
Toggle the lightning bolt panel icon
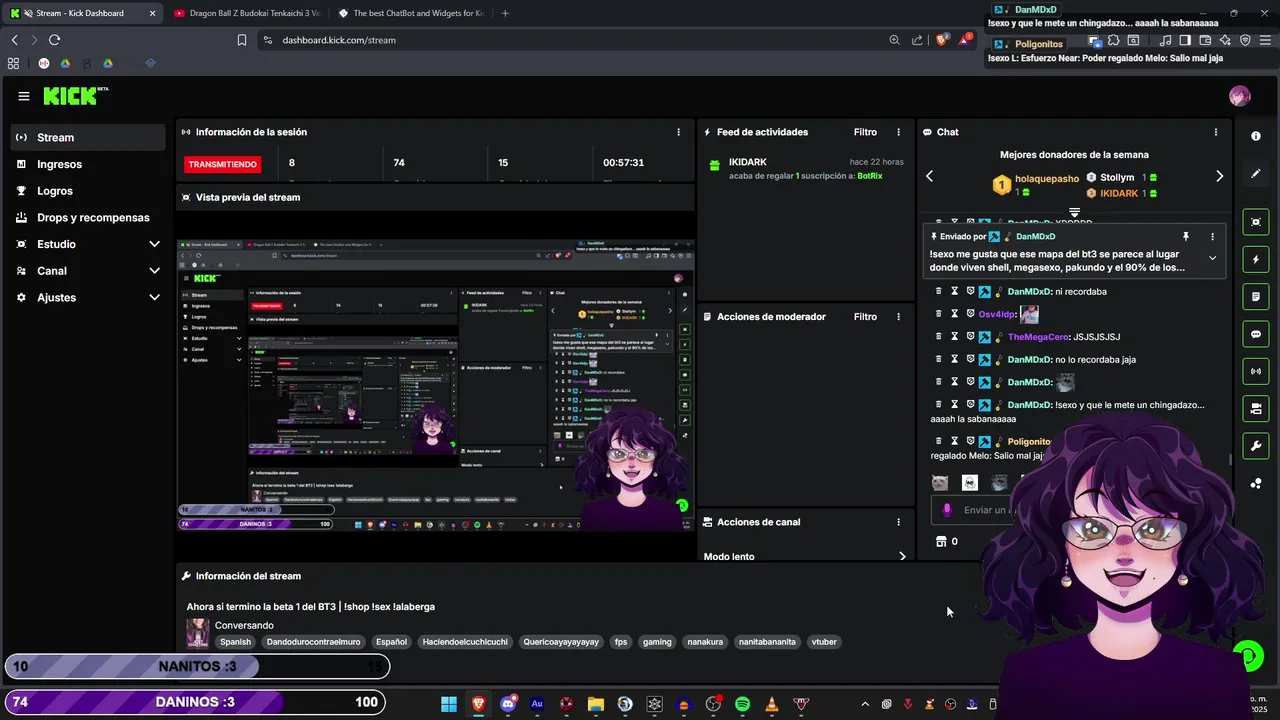pos(1256,259)
